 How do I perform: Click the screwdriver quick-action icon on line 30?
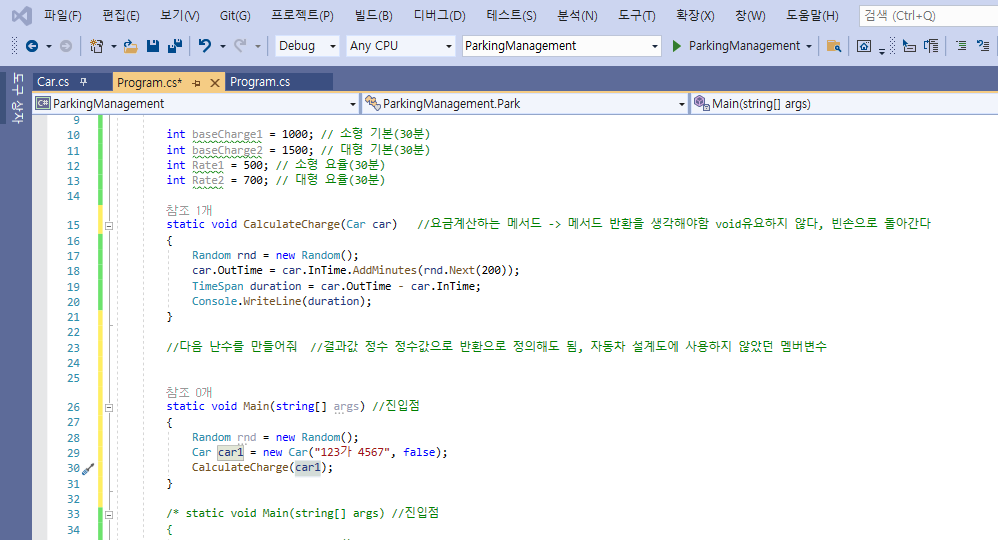coord(88,469)
